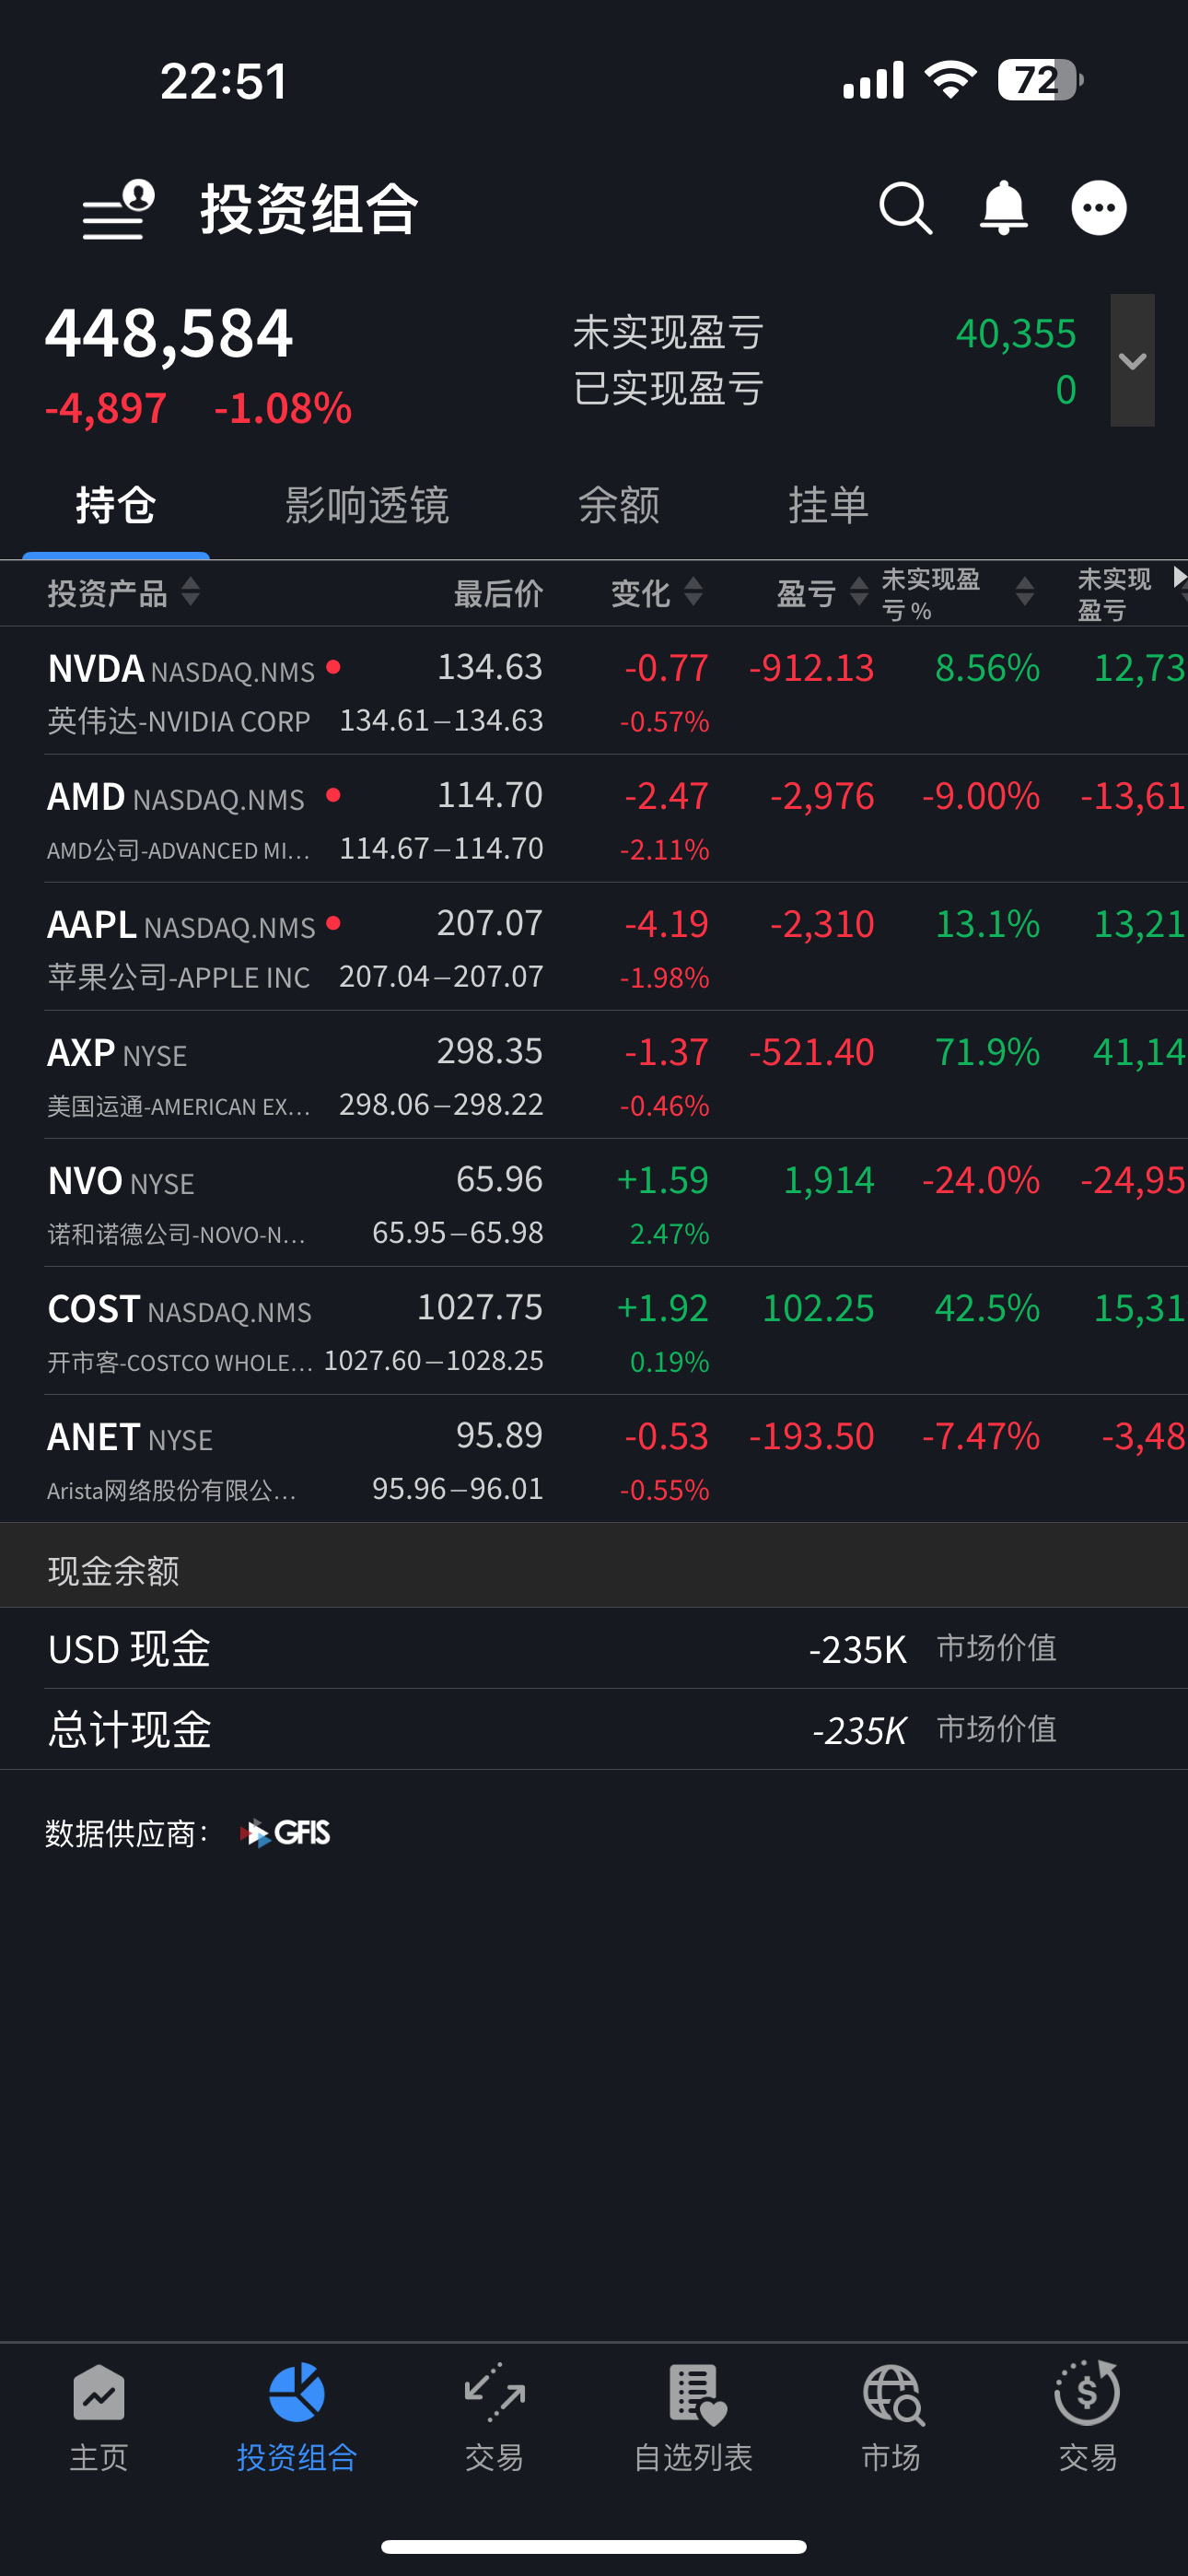Open notifications bell icon
1188x2576 pixels.
[1003, 209]
